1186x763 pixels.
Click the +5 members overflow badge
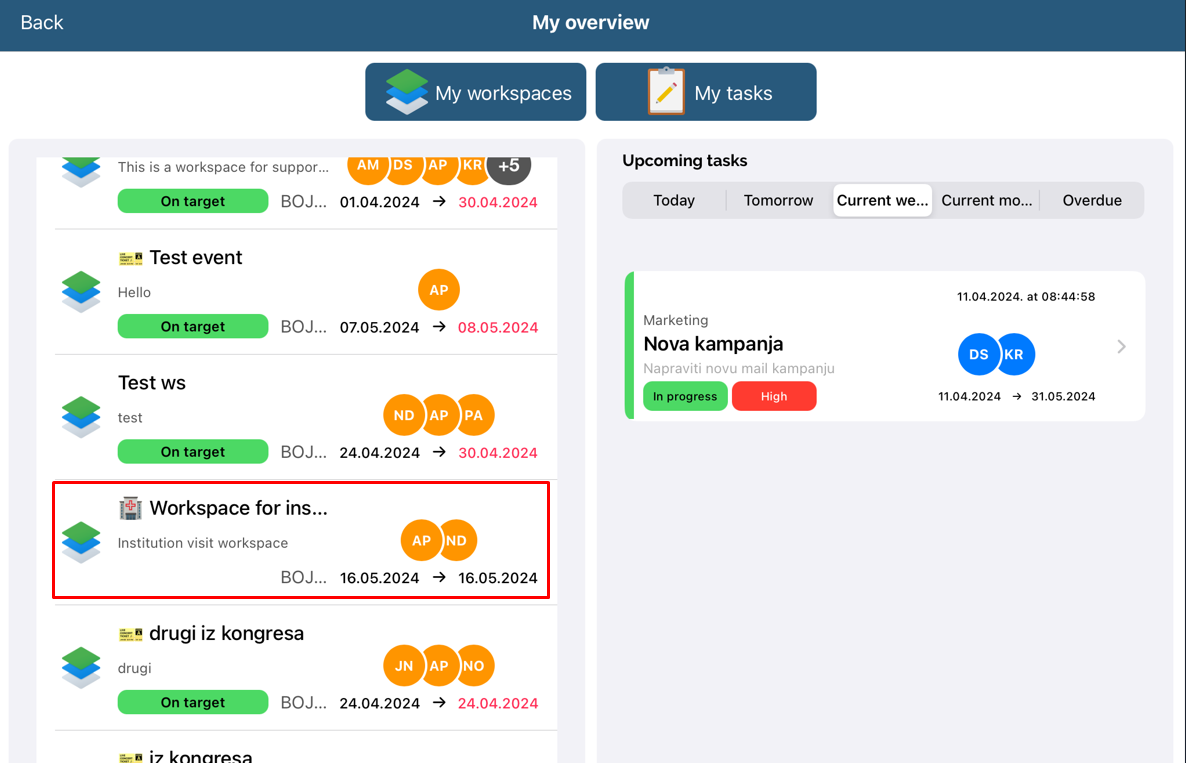(x=509, y=166)
